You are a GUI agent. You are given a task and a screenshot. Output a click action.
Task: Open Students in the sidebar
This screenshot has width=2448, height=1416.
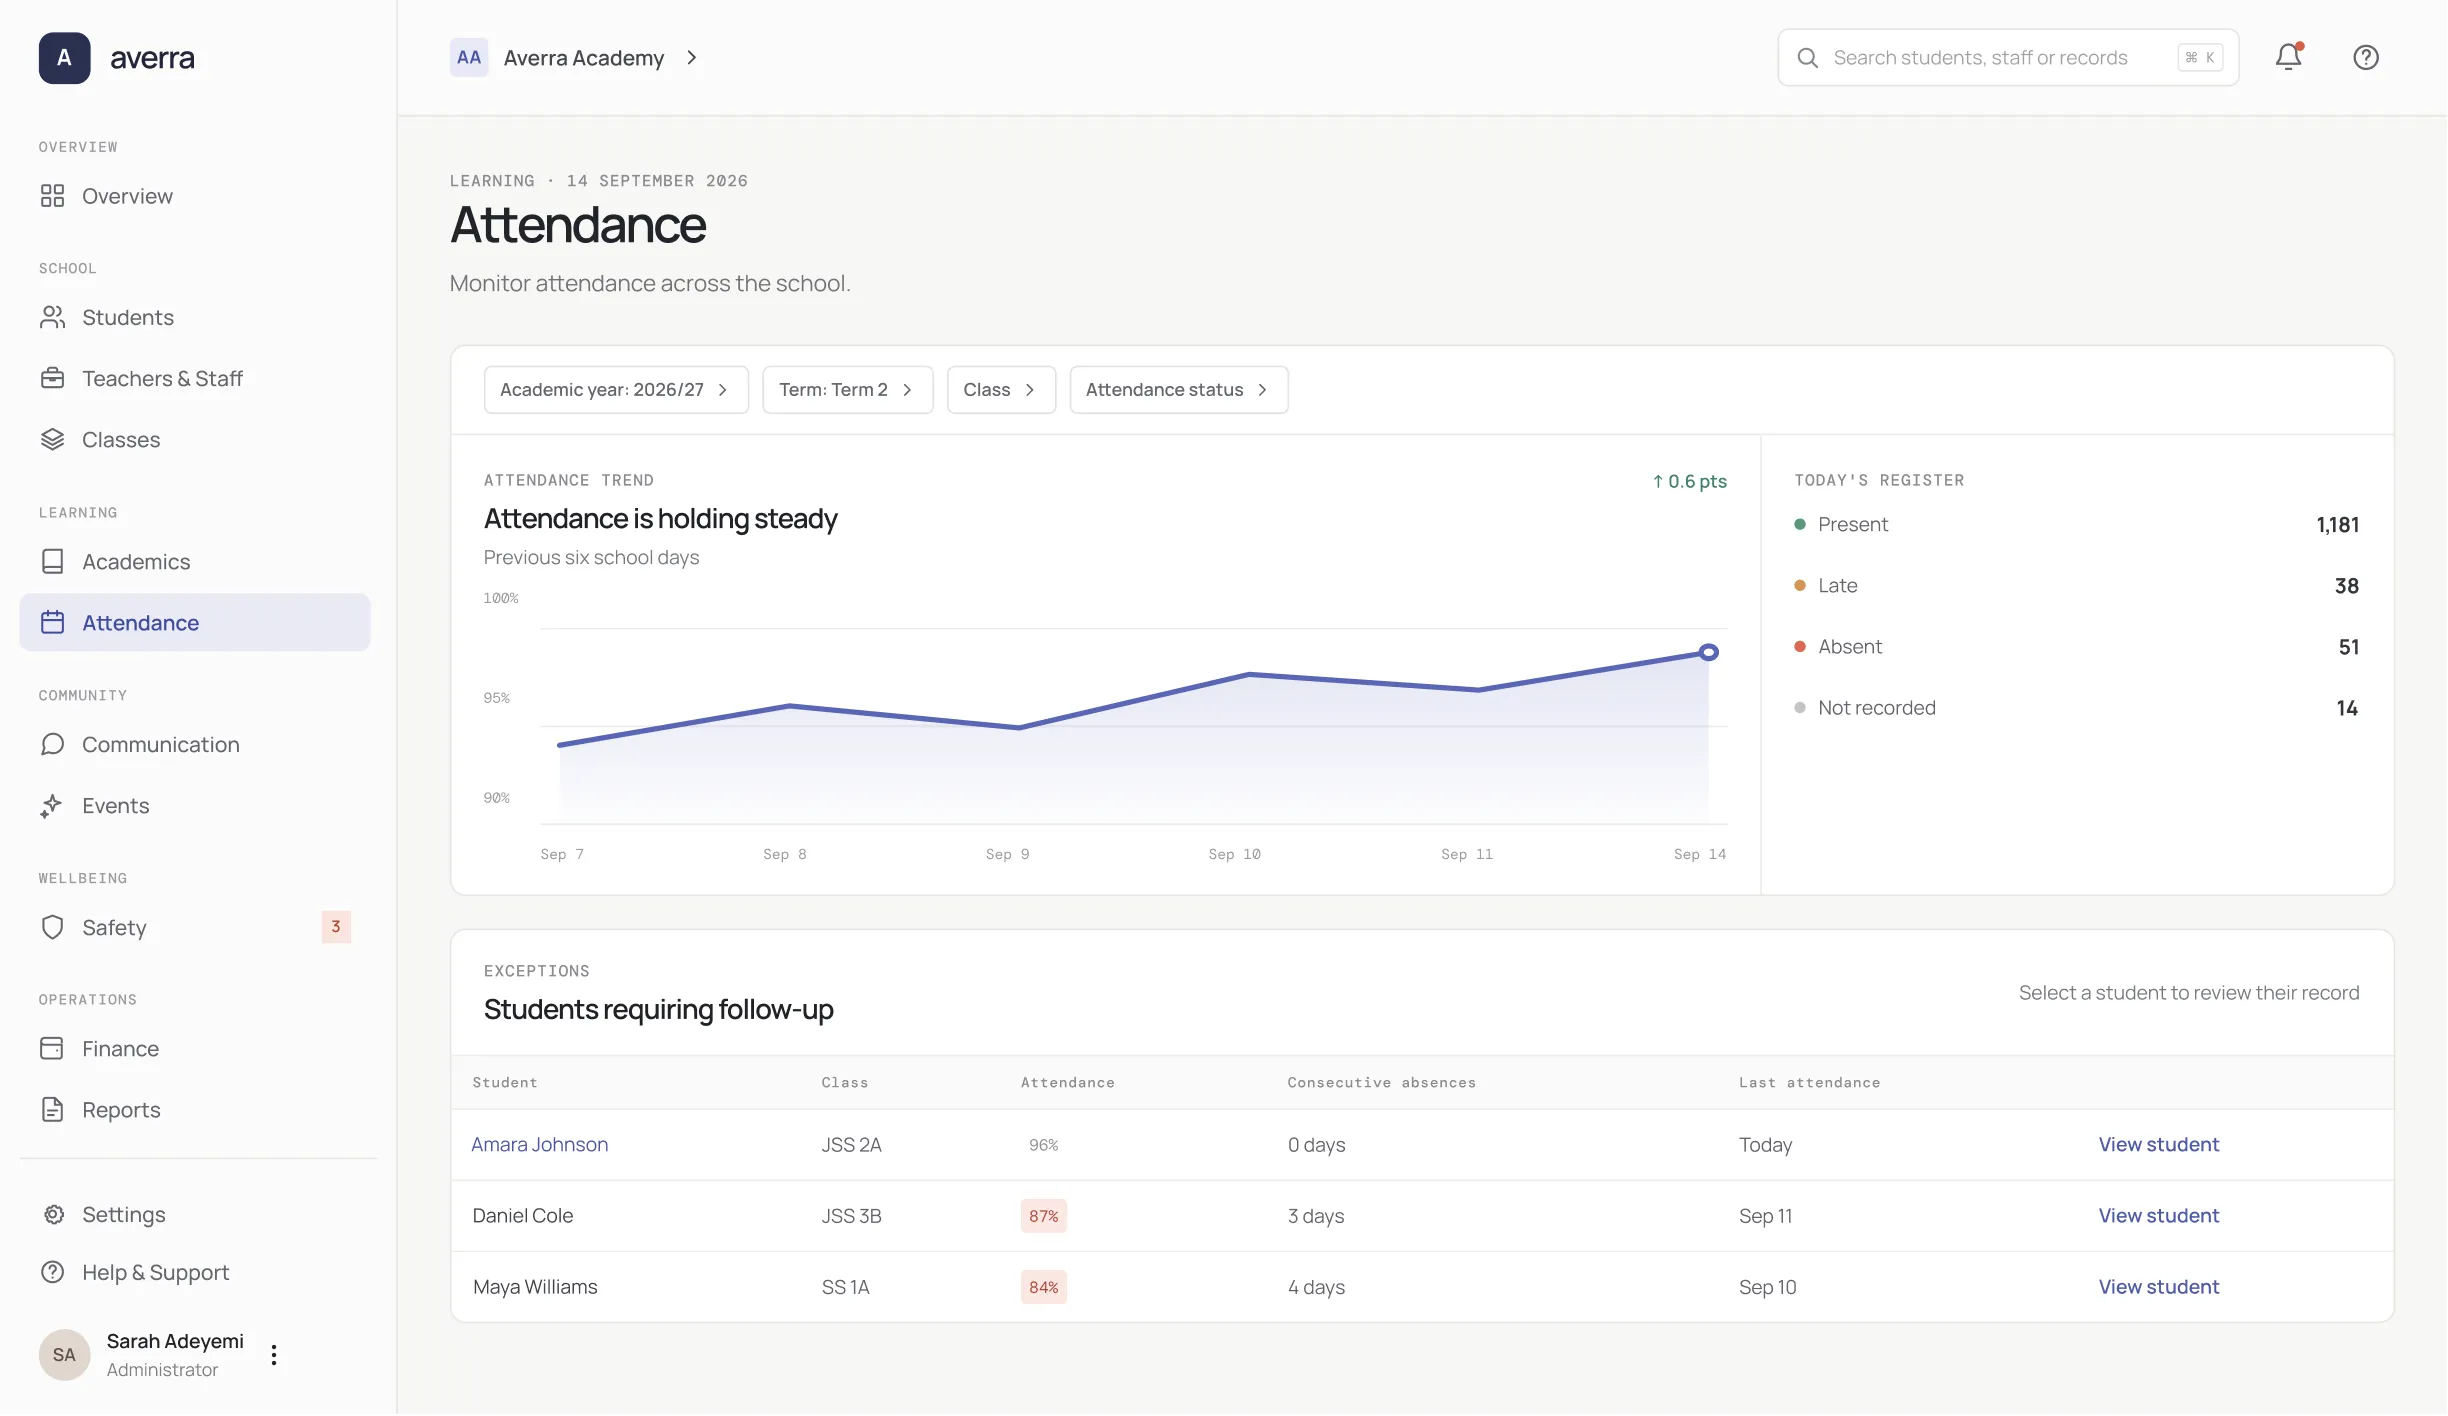point(195,317)
